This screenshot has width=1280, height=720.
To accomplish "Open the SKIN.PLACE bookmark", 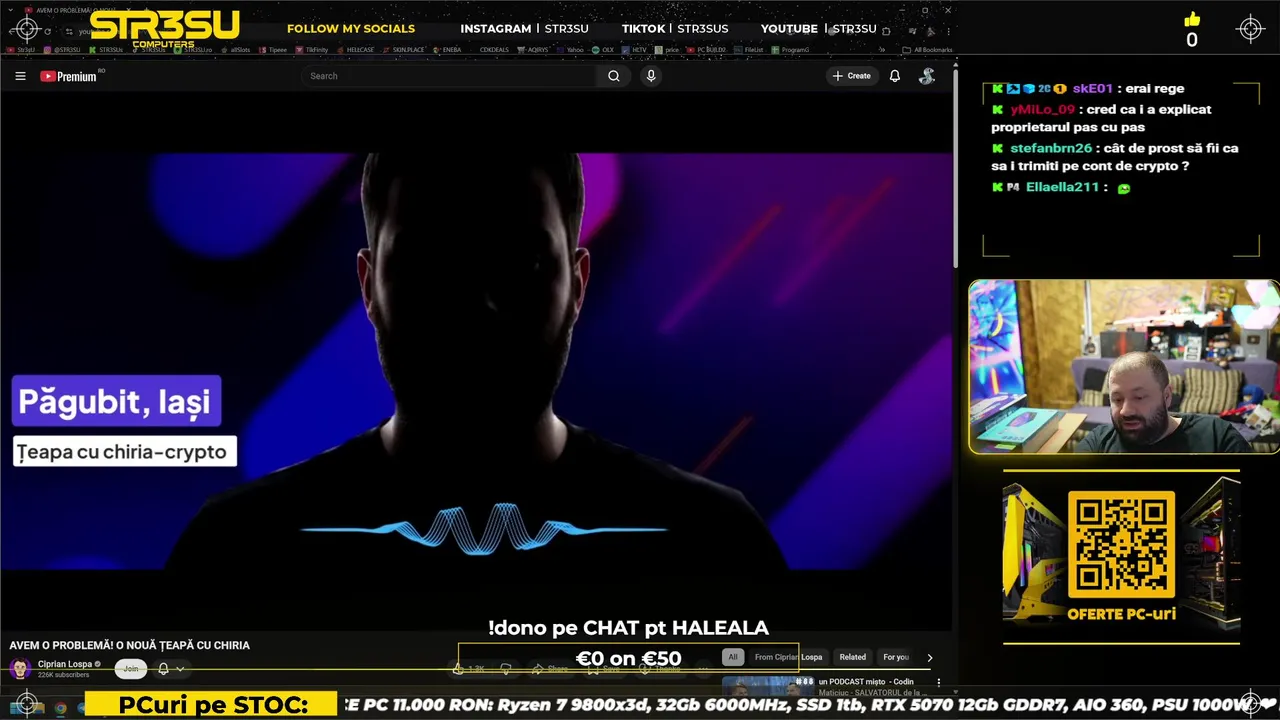I will click(403, 49).
